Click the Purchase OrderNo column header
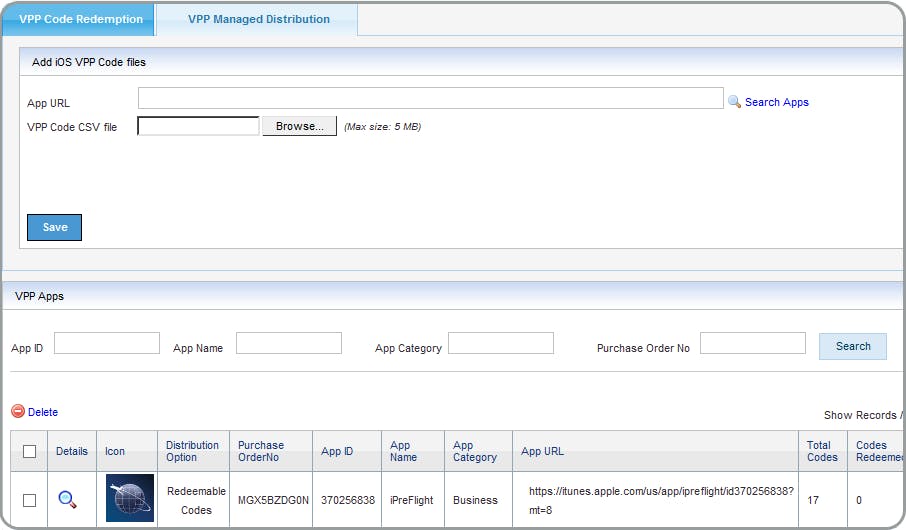906x530 pixels. pos(261,451)
